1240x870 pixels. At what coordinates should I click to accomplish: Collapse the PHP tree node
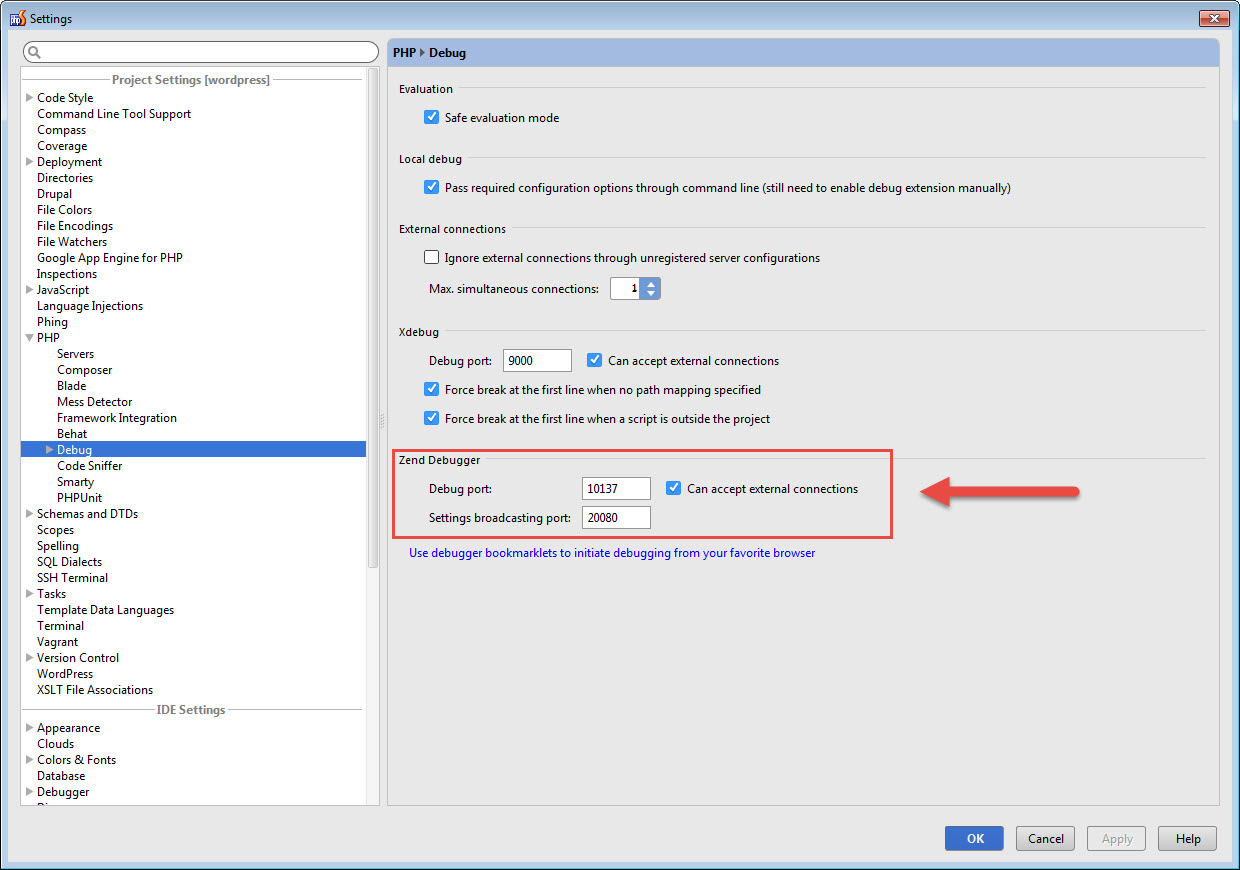29,338
